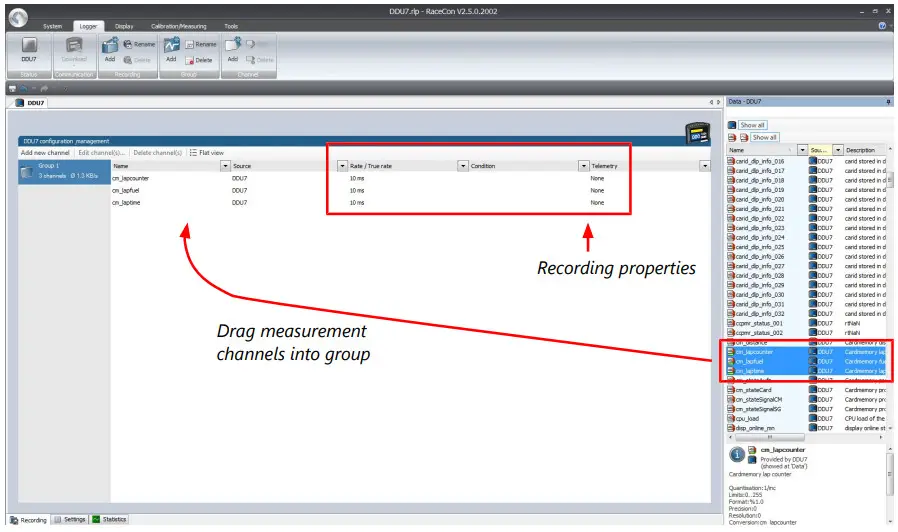The image size is (898, 532).
Task: Add a new channel via ribbon Add icon
Action: 233,45
